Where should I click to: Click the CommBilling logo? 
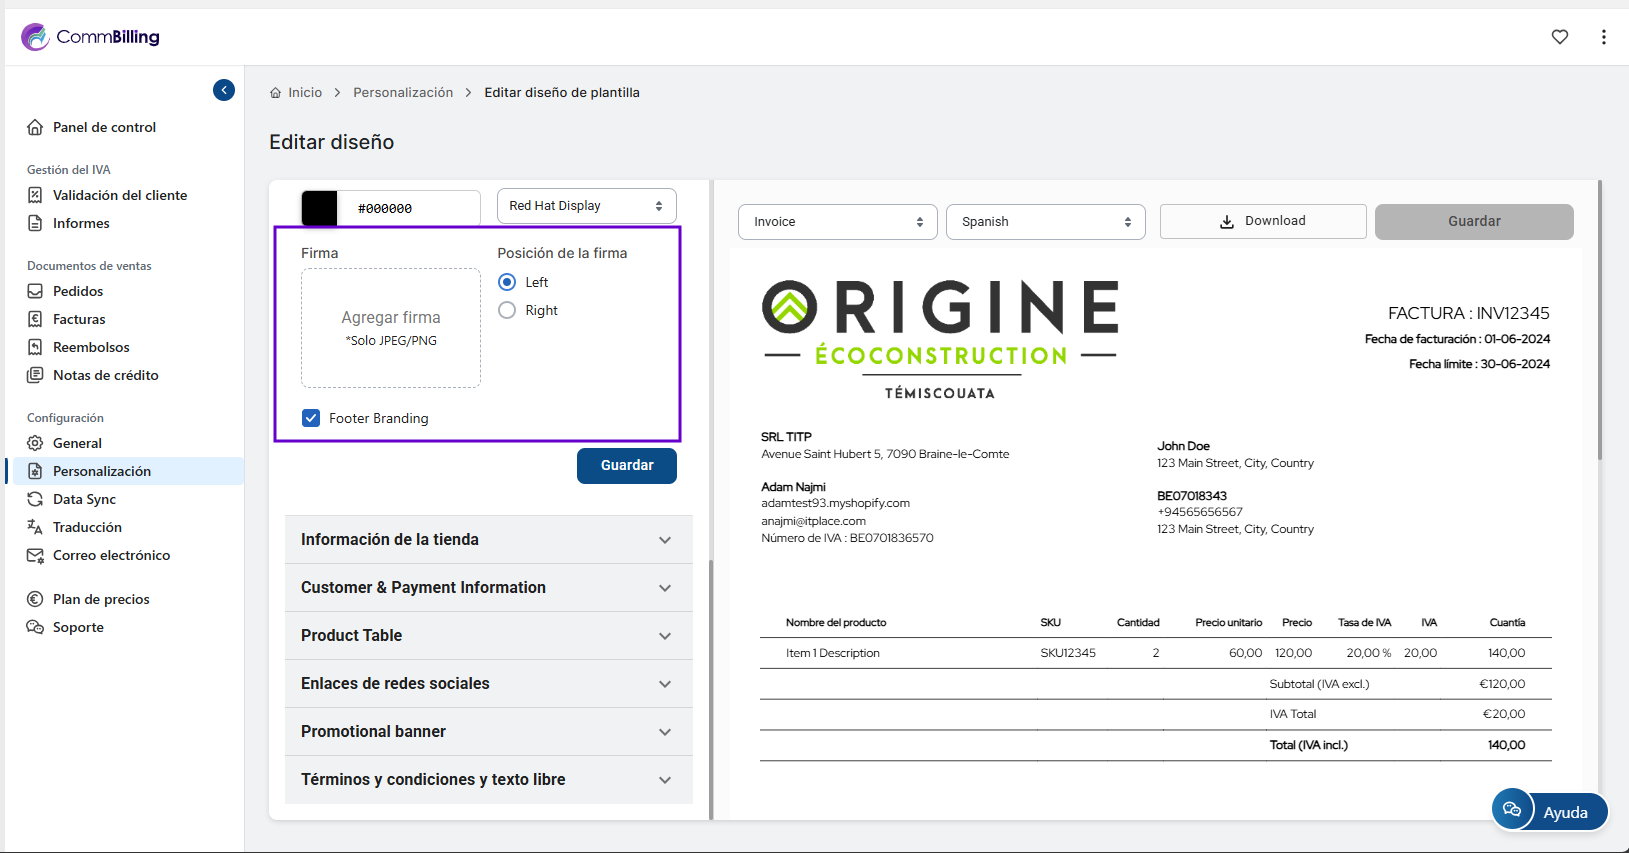[90, 37]
